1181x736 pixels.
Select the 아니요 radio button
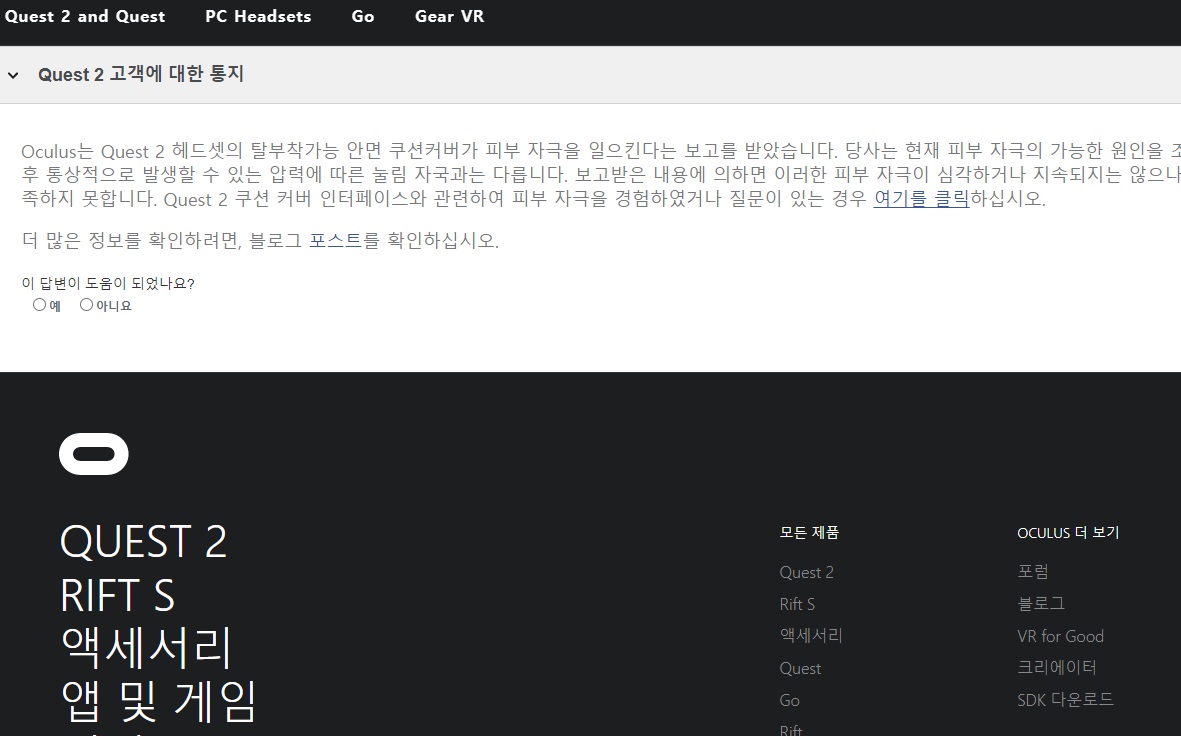(86, 304)
